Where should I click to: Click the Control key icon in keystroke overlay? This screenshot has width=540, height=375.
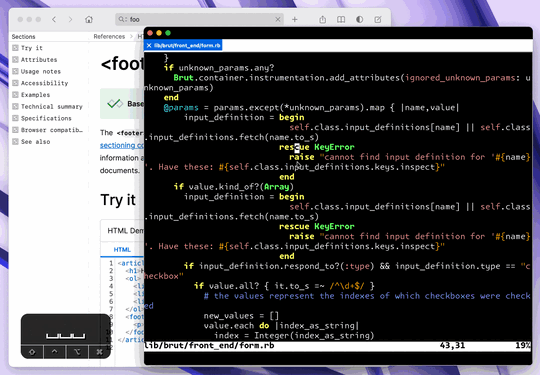(x=54, y=352)
